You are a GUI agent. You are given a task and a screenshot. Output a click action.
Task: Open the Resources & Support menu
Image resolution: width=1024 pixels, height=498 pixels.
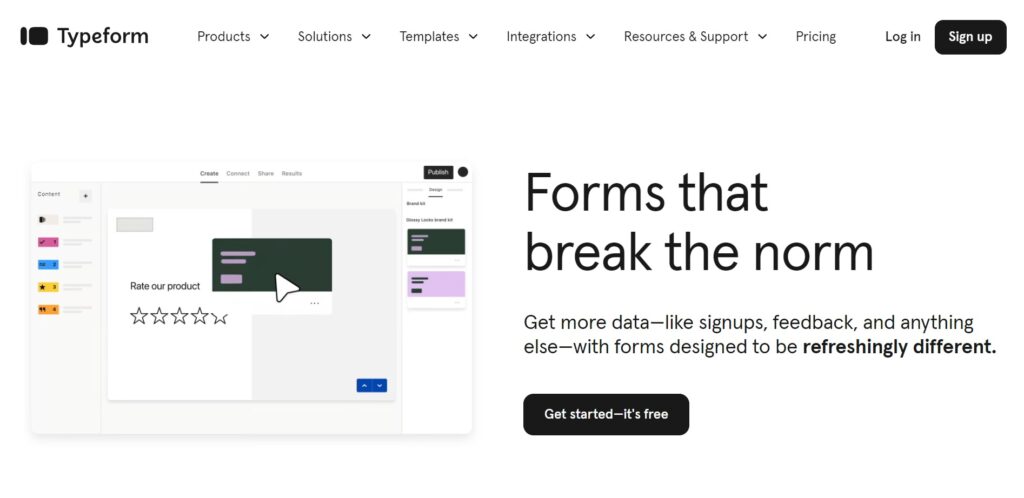(x=695, y=36)
